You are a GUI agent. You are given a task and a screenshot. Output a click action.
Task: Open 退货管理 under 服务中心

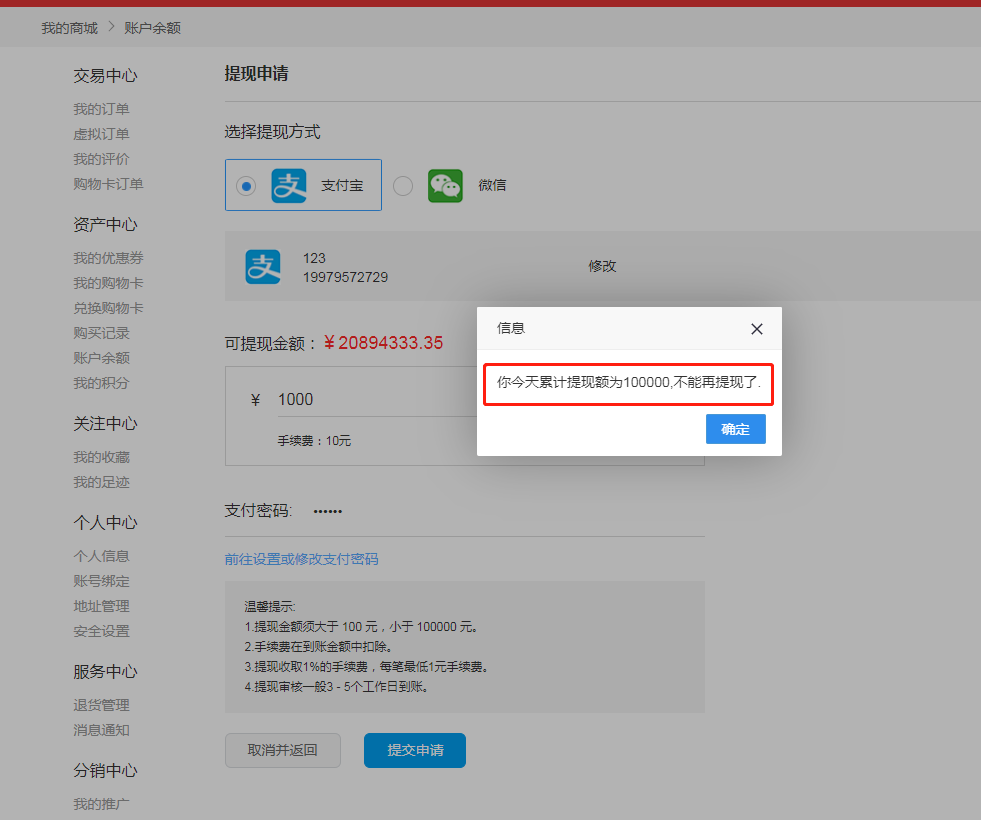click(x=101, y=705)
